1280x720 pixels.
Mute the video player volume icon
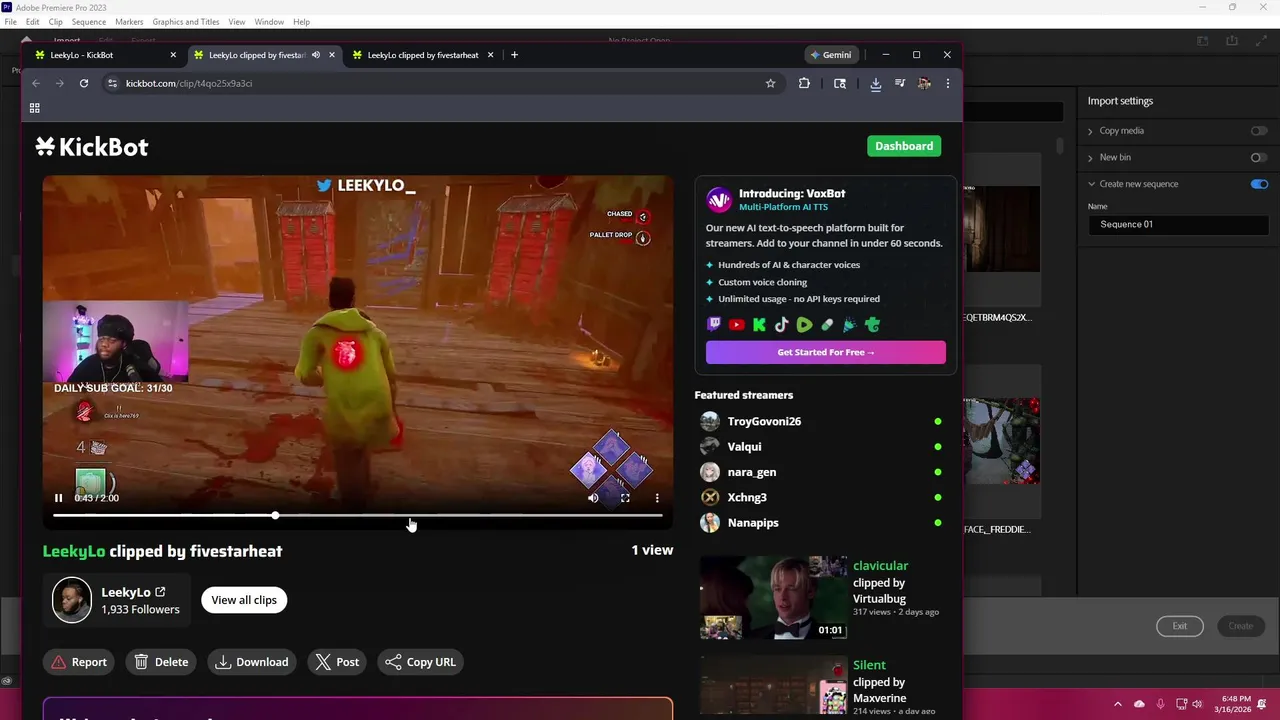593,498
